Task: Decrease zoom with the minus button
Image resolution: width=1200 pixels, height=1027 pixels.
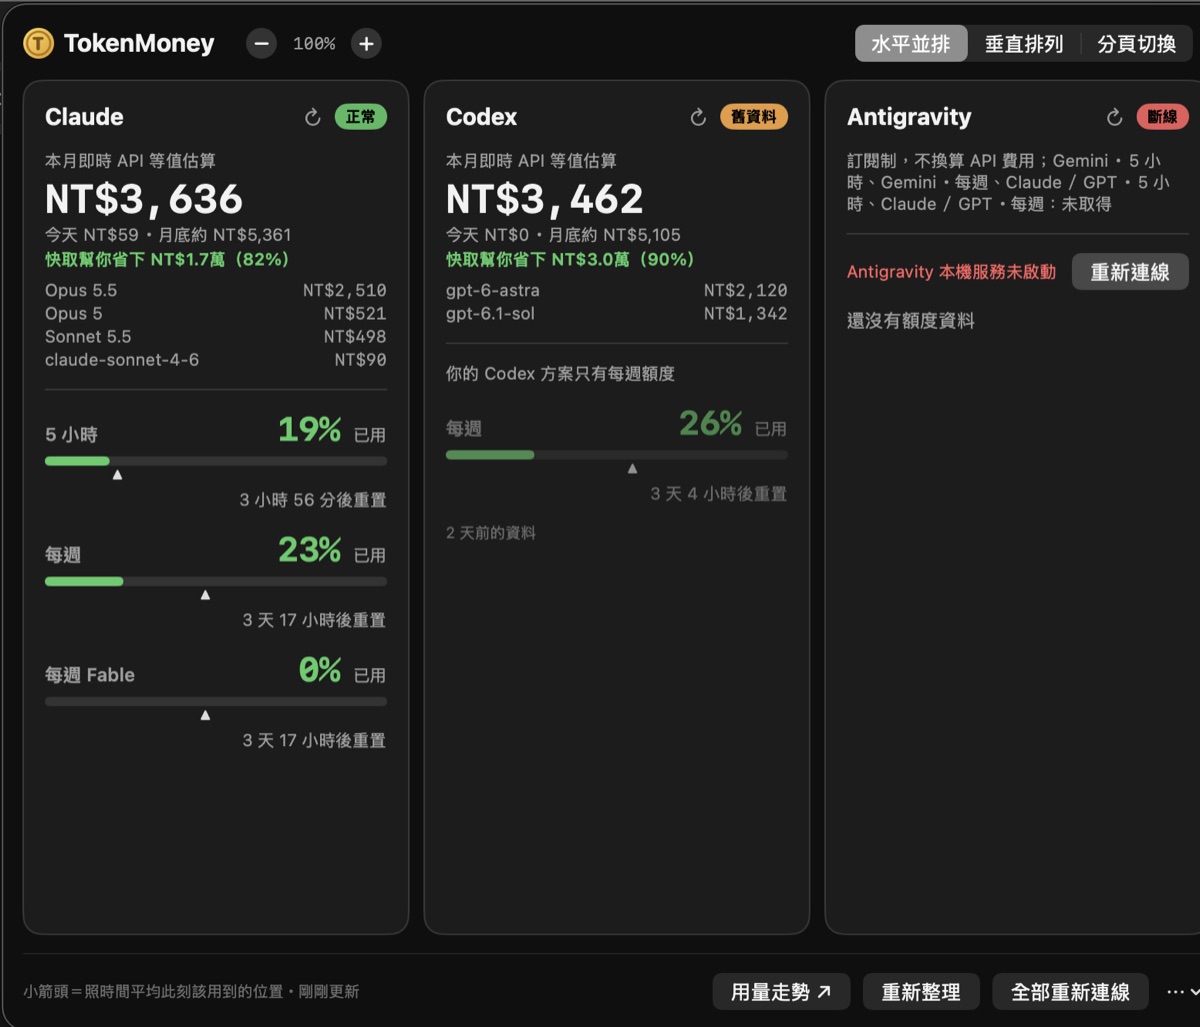Action: 261,43
